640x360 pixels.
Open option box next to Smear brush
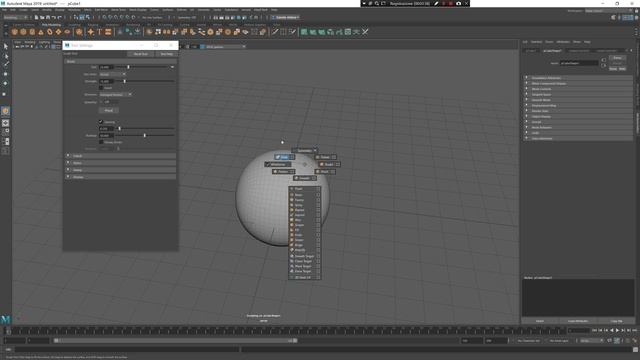coord(318,240)
